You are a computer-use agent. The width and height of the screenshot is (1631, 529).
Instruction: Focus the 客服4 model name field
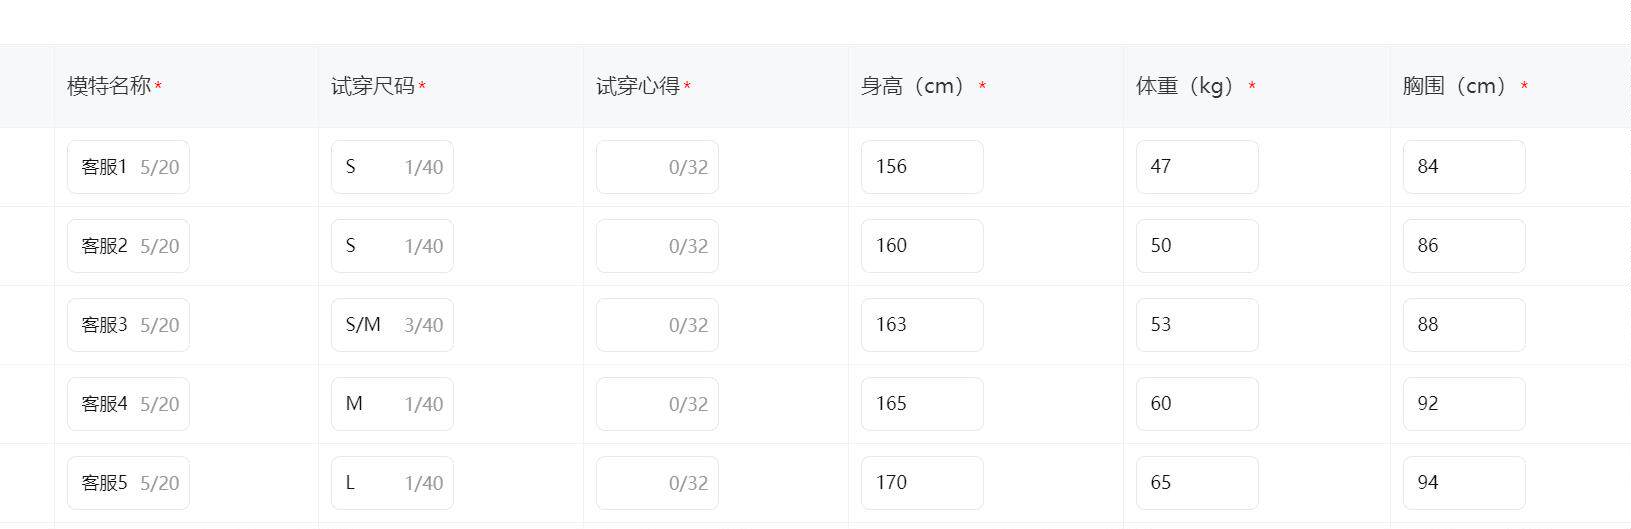tap(127, 404)
